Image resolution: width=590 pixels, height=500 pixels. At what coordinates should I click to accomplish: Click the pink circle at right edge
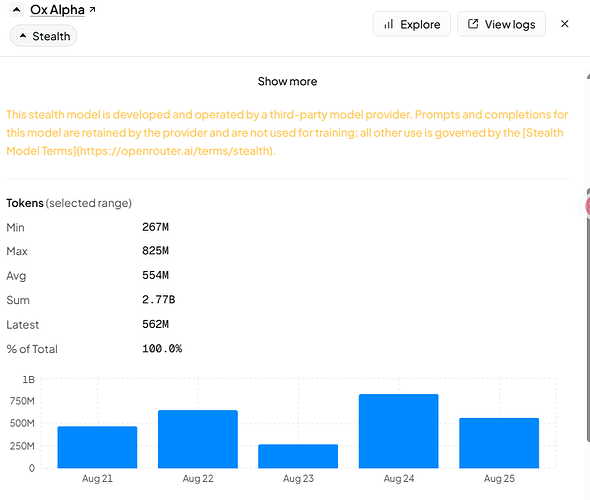(x=587, y=206)
